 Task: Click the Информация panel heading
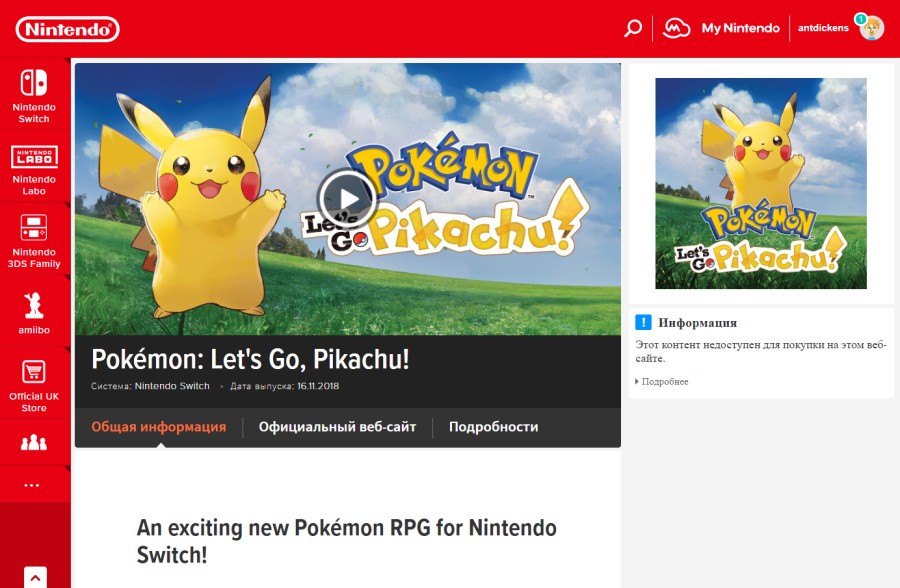(x=697, y=323)
